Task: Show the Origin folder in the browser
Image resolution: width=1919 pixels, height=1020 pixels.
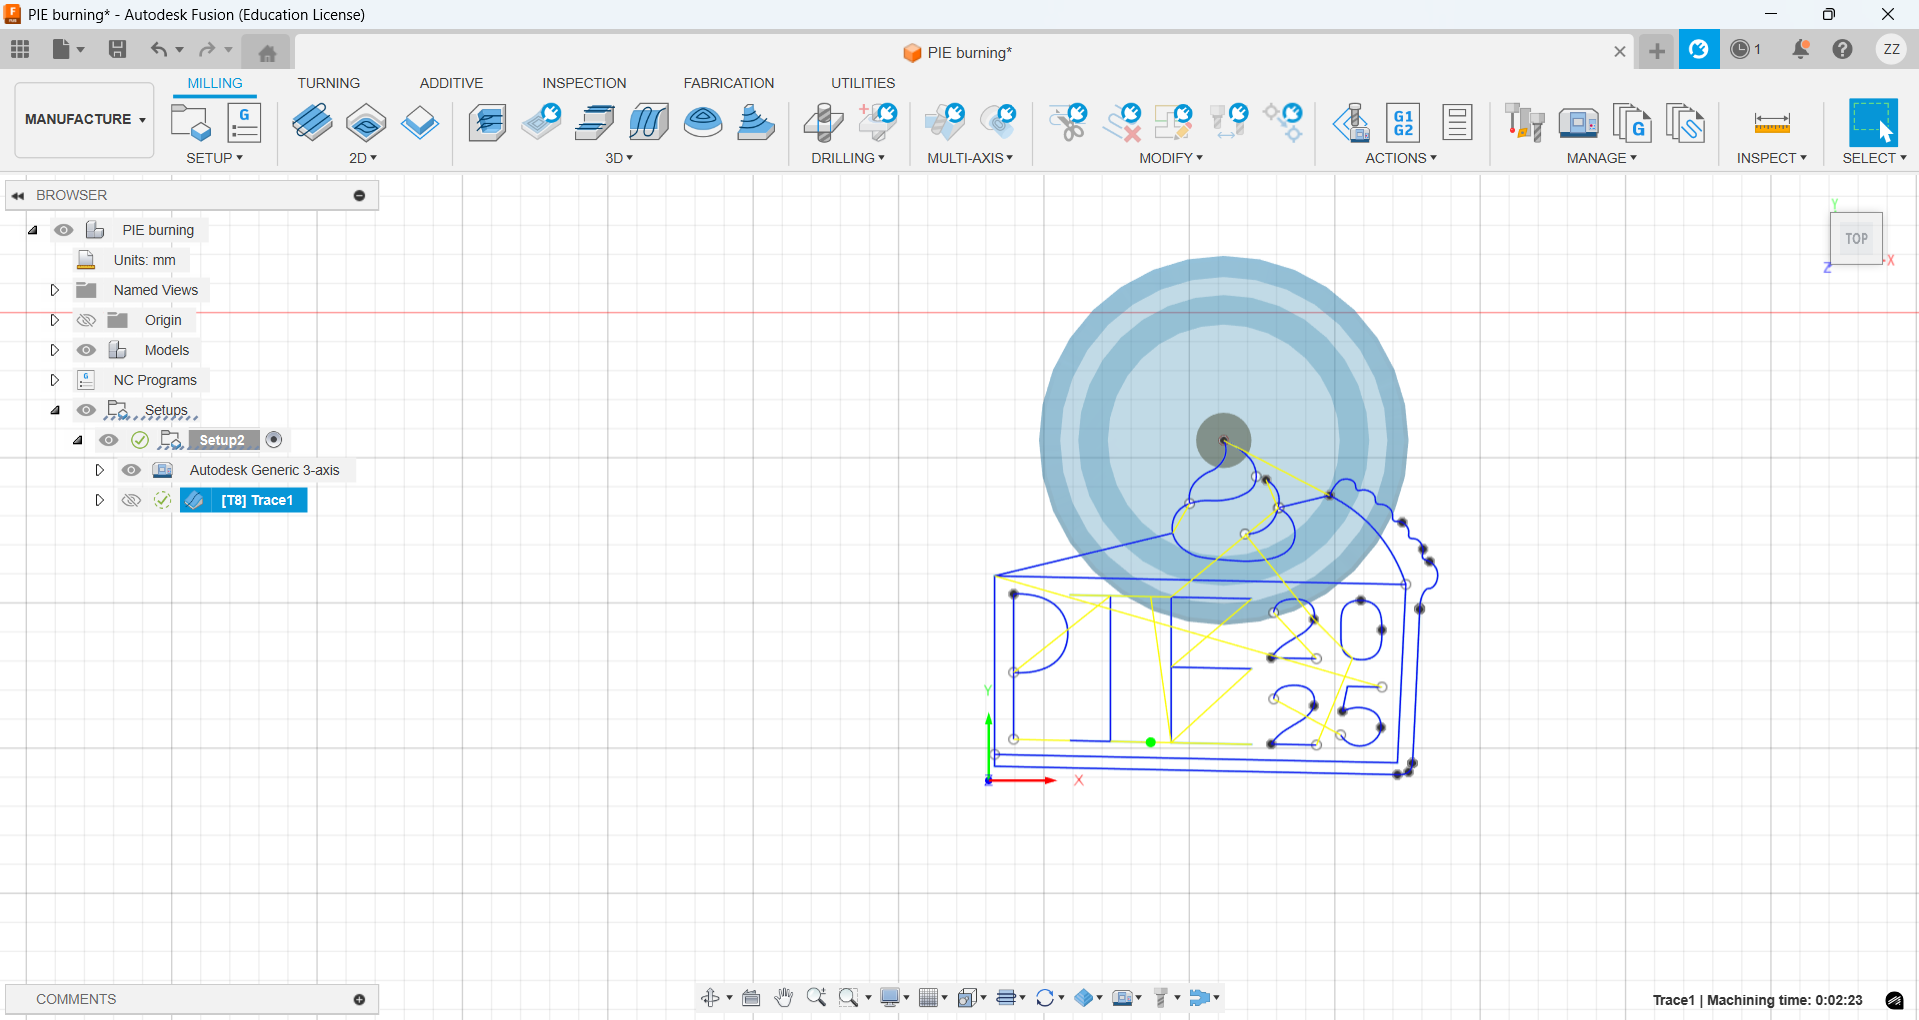Action: tap(86, 320)
